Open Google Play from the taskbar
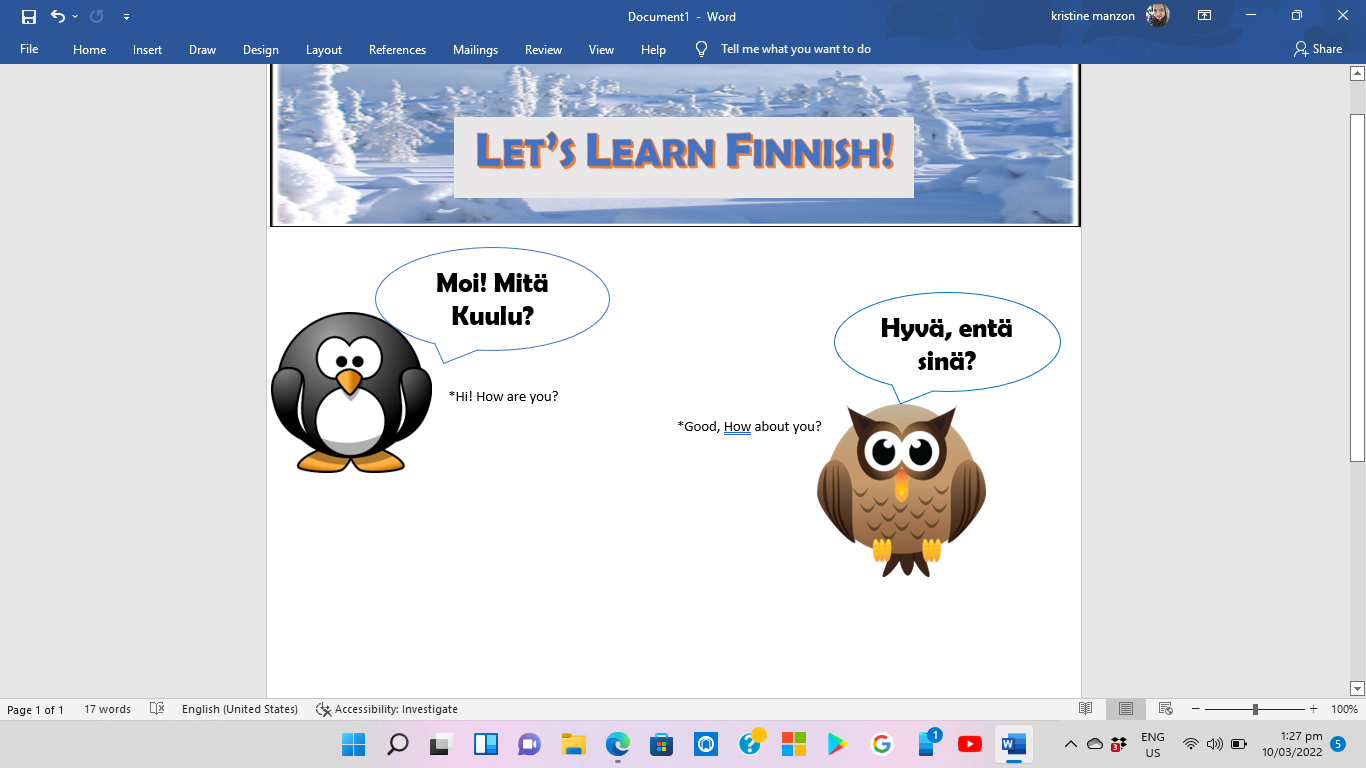 [x=837, y=744]
